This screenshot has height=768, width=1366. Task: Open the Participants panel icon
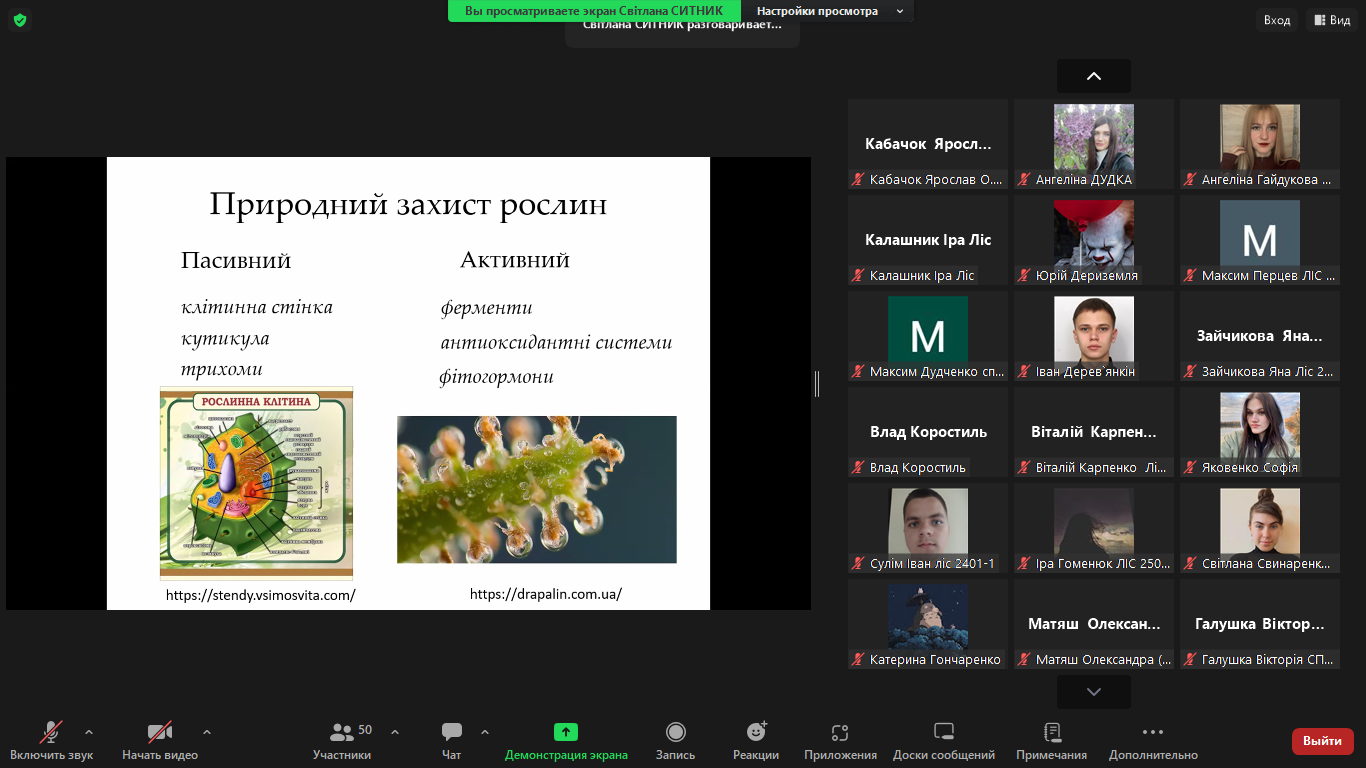342,733
